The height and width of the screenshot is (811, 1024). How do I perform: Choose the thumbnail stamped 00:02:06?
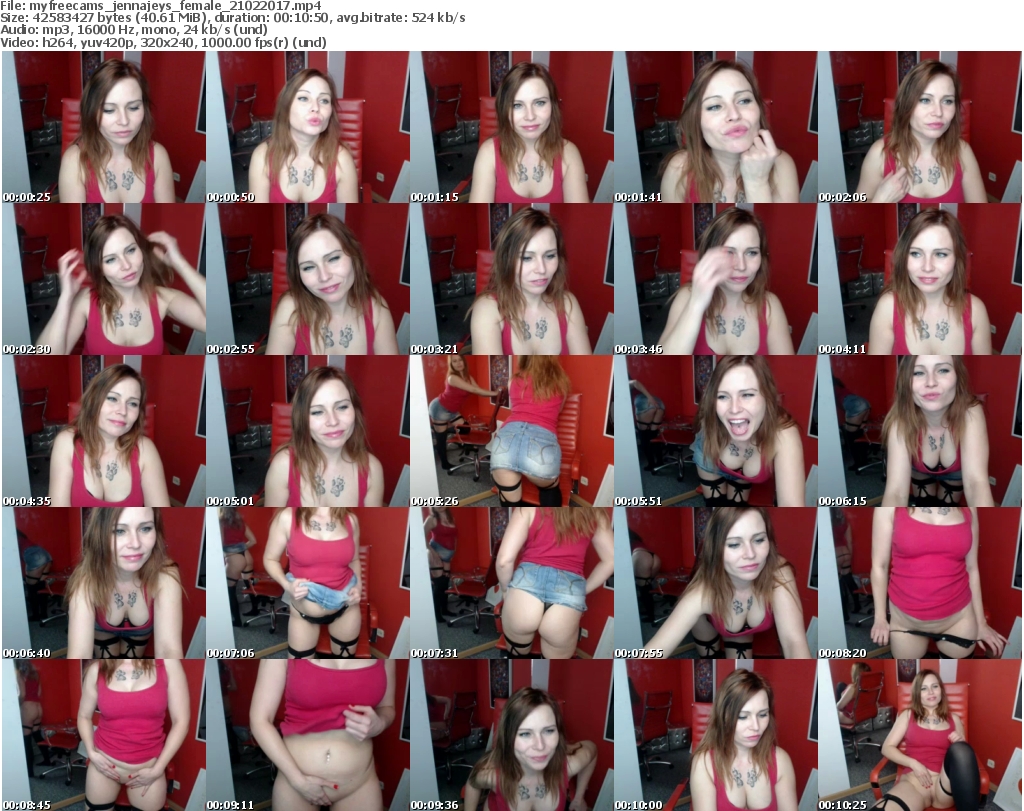(919, 127)
